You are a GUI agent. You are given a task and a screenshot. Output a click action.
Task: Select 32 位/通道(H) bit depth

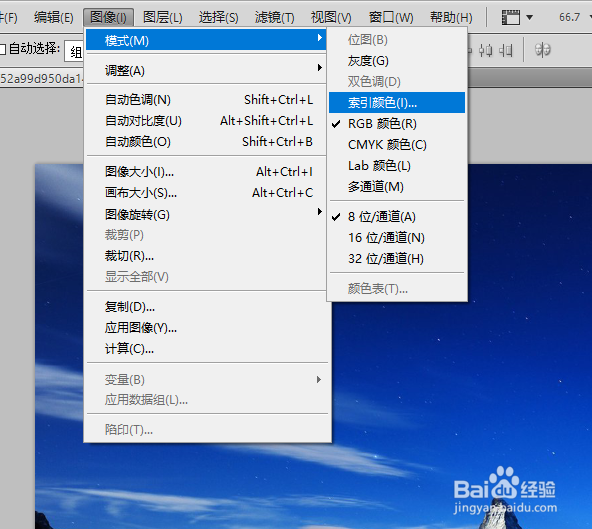397,259
